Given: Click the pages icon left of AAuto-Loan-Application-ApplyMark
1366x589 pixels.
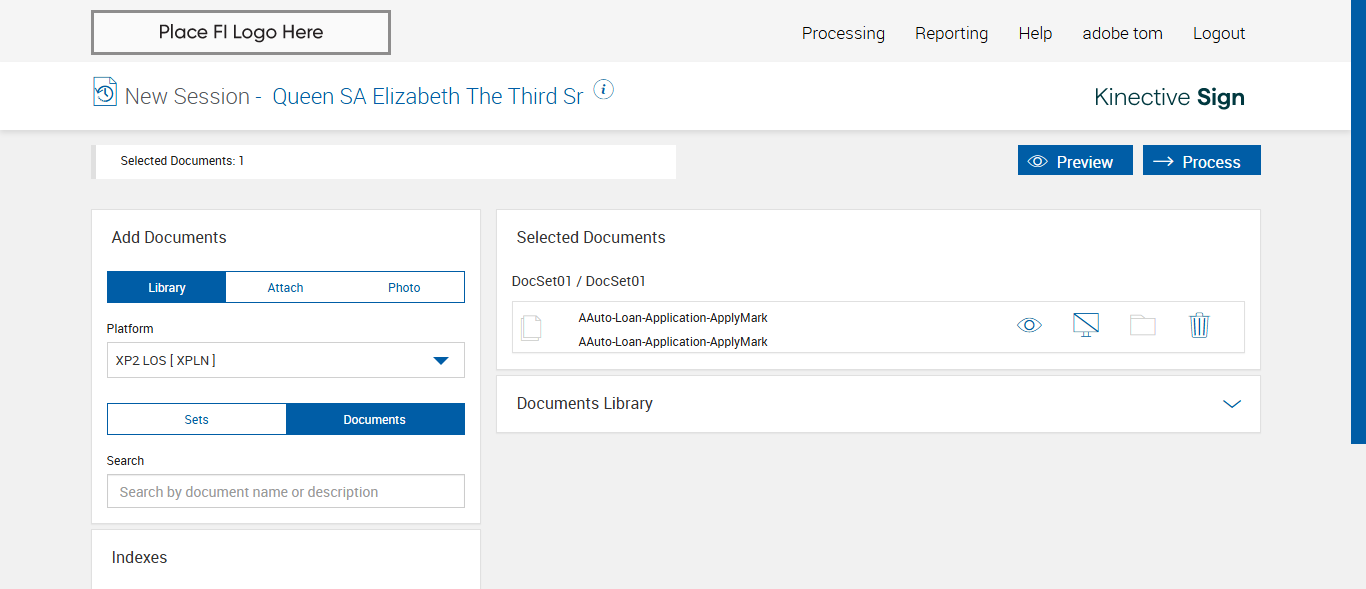Looking at the screenshot, I should pos(531,327).
